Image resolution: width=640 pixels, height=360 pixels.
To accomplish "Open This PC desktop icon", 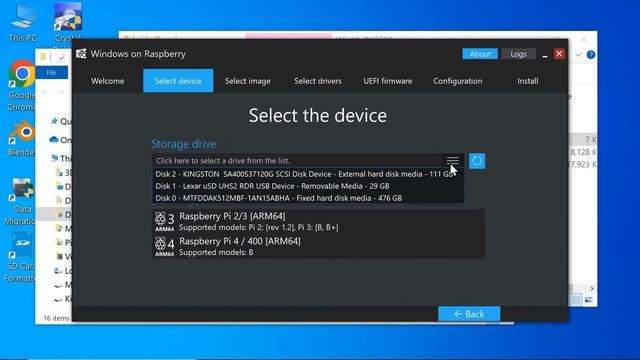I will pos(22,23).
